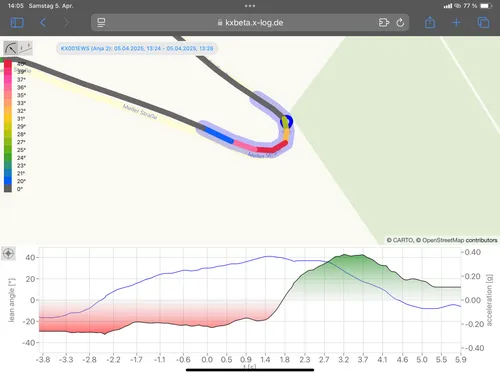Click the red 39° legend color

pos(8,71)
